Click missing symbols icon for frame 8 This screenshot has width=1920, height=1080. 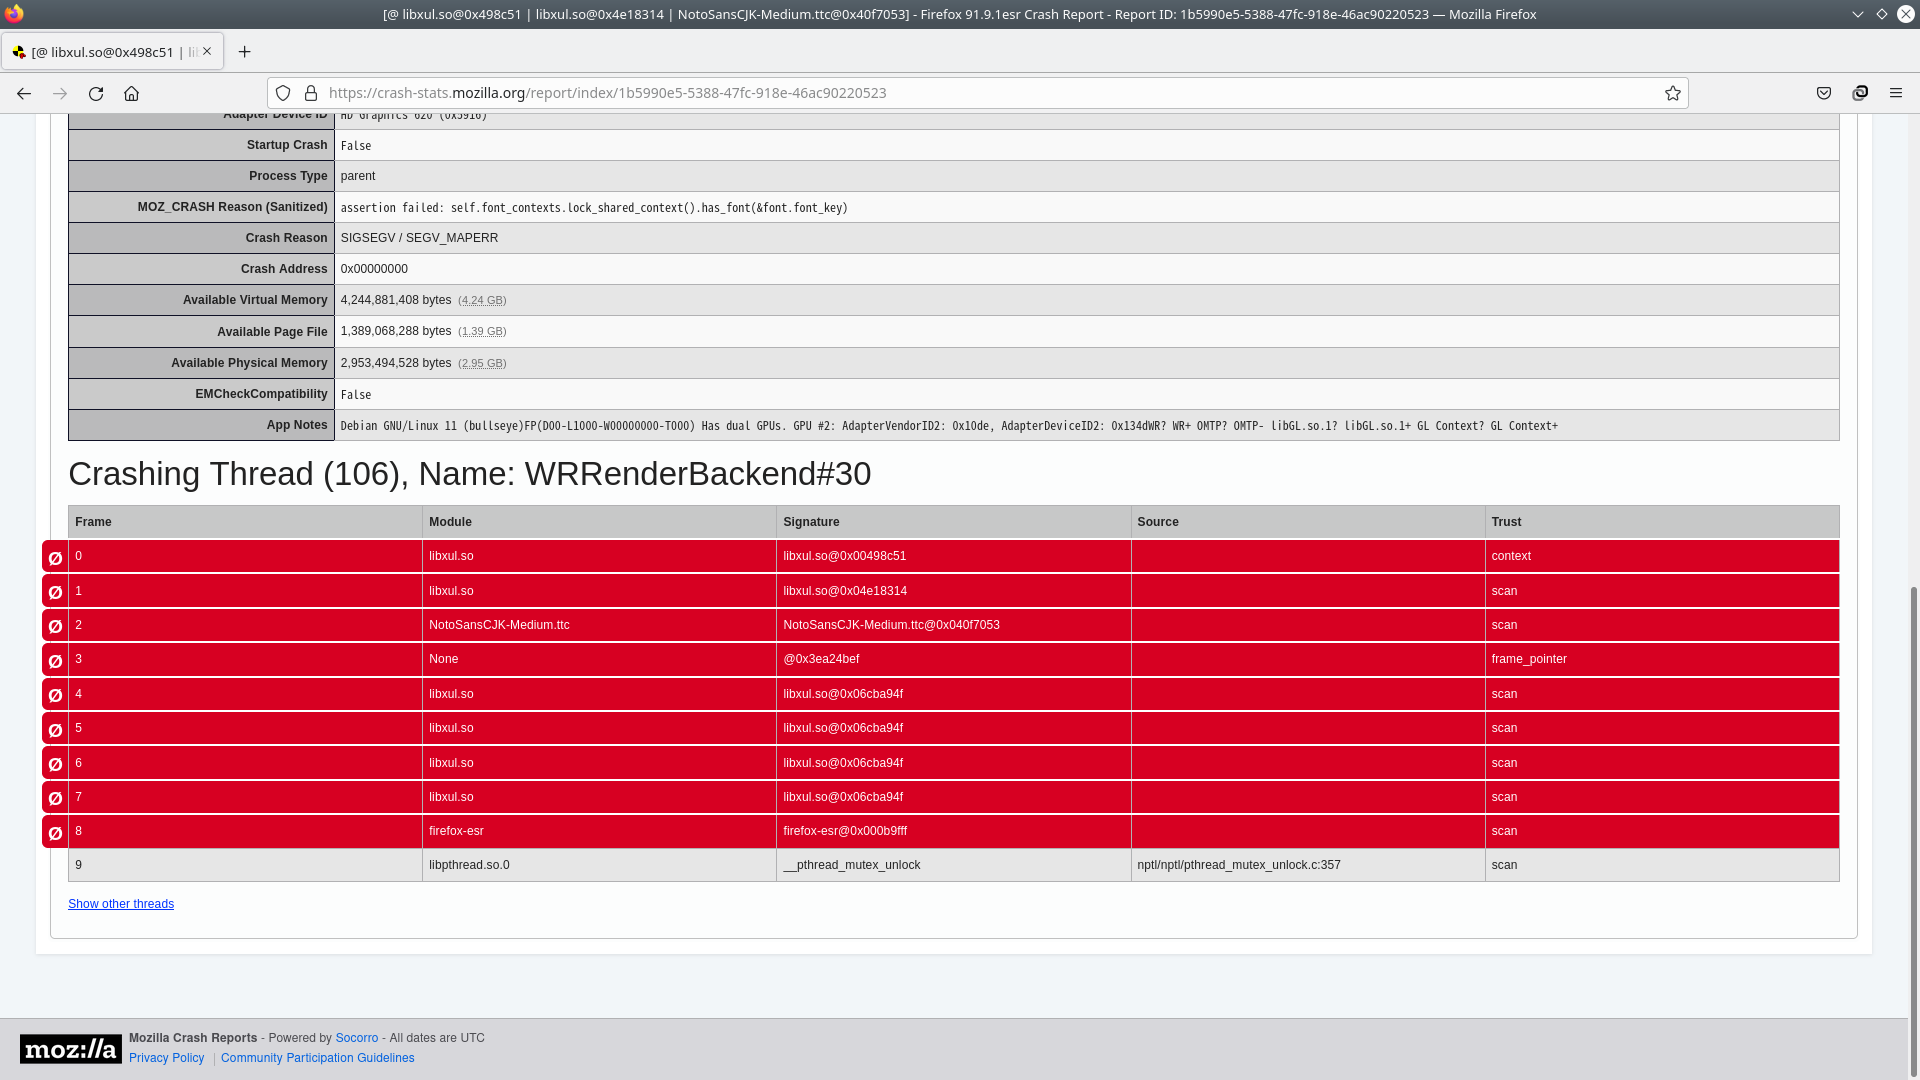[56, 833]
